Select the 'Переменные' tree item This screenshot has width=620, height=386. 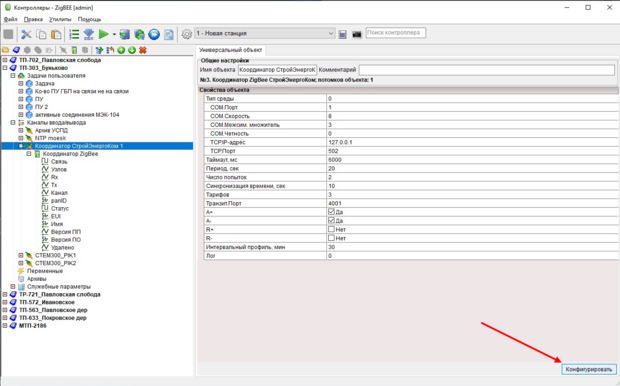click(x=45, y=271)
